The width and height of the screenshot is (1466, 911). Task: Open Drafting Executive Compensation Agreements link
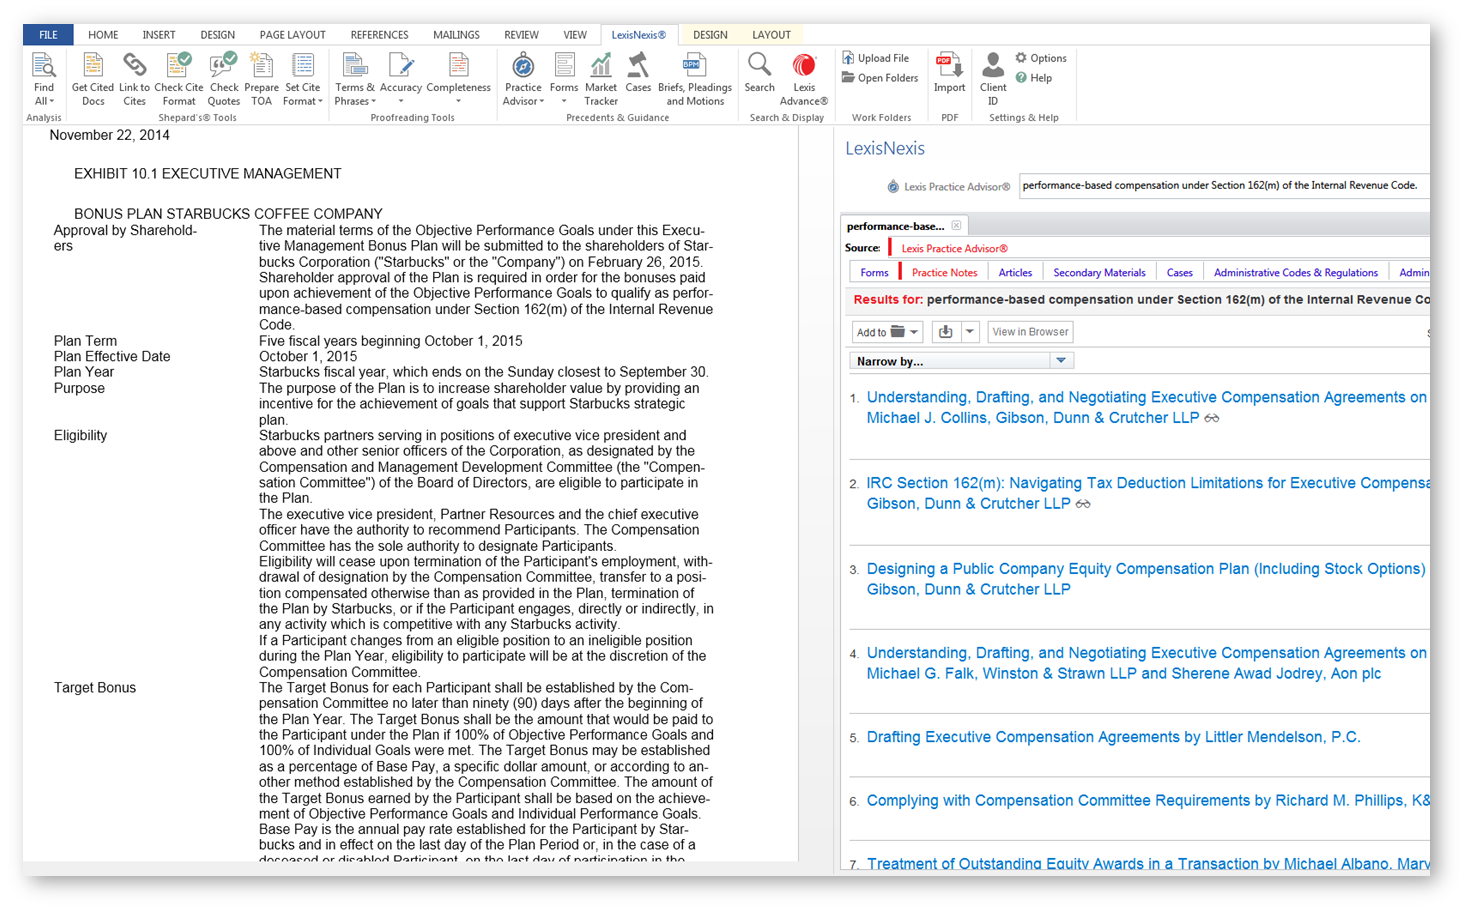[1113, 737]
